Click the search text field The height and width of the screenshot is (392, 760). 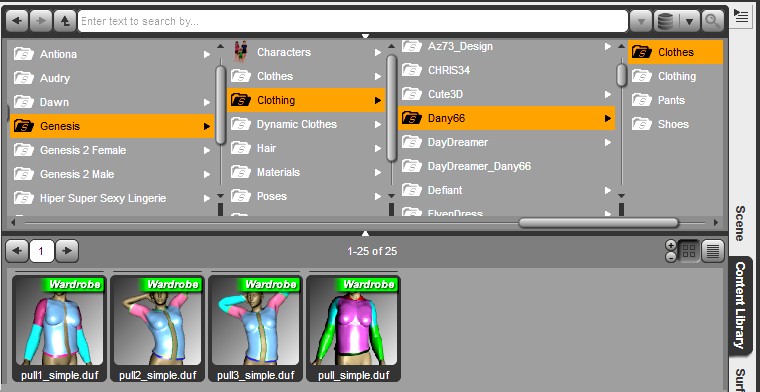(x=353, y=21)
